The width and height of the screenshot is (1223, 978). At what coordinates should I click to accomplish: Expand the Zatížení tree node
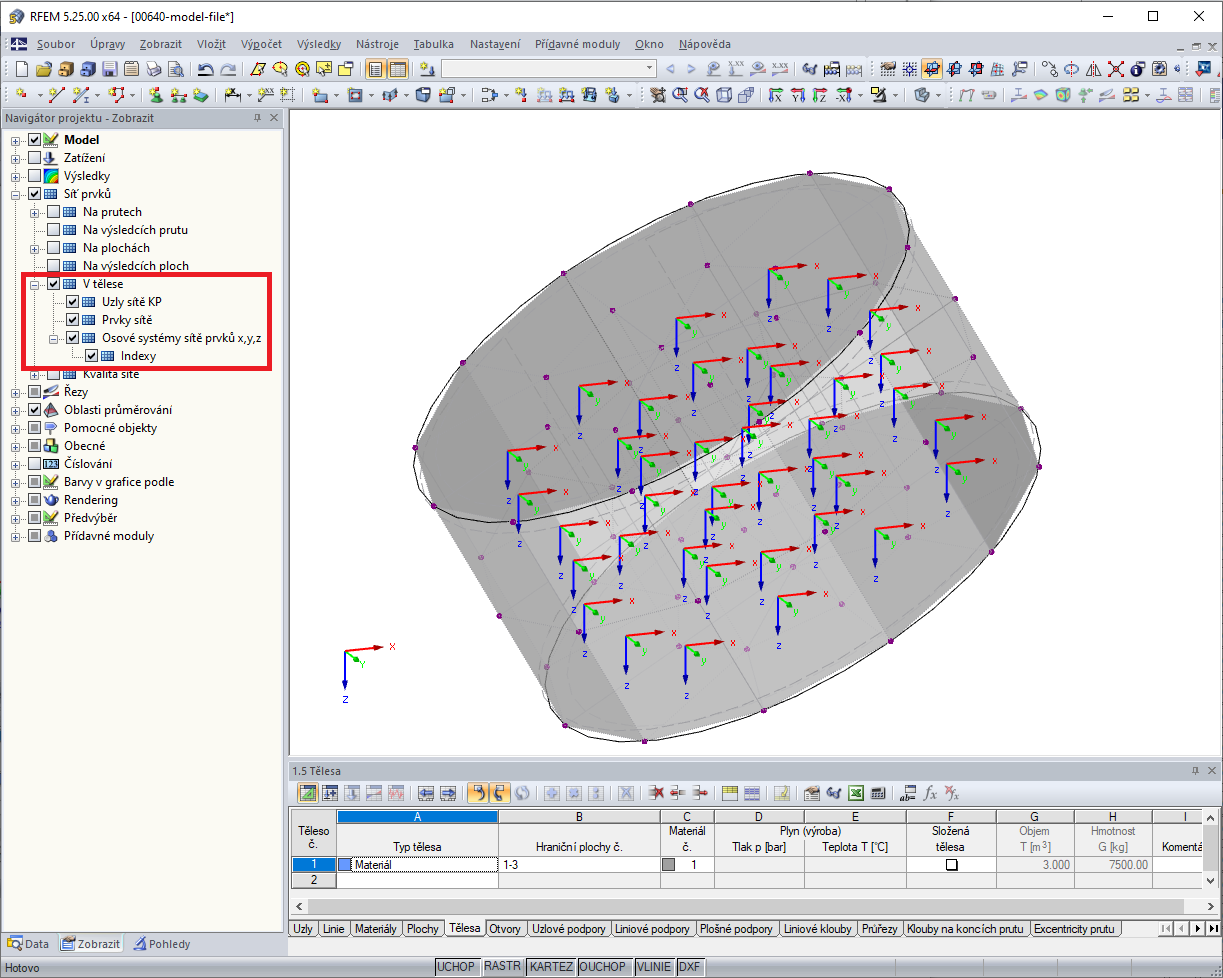16,158
